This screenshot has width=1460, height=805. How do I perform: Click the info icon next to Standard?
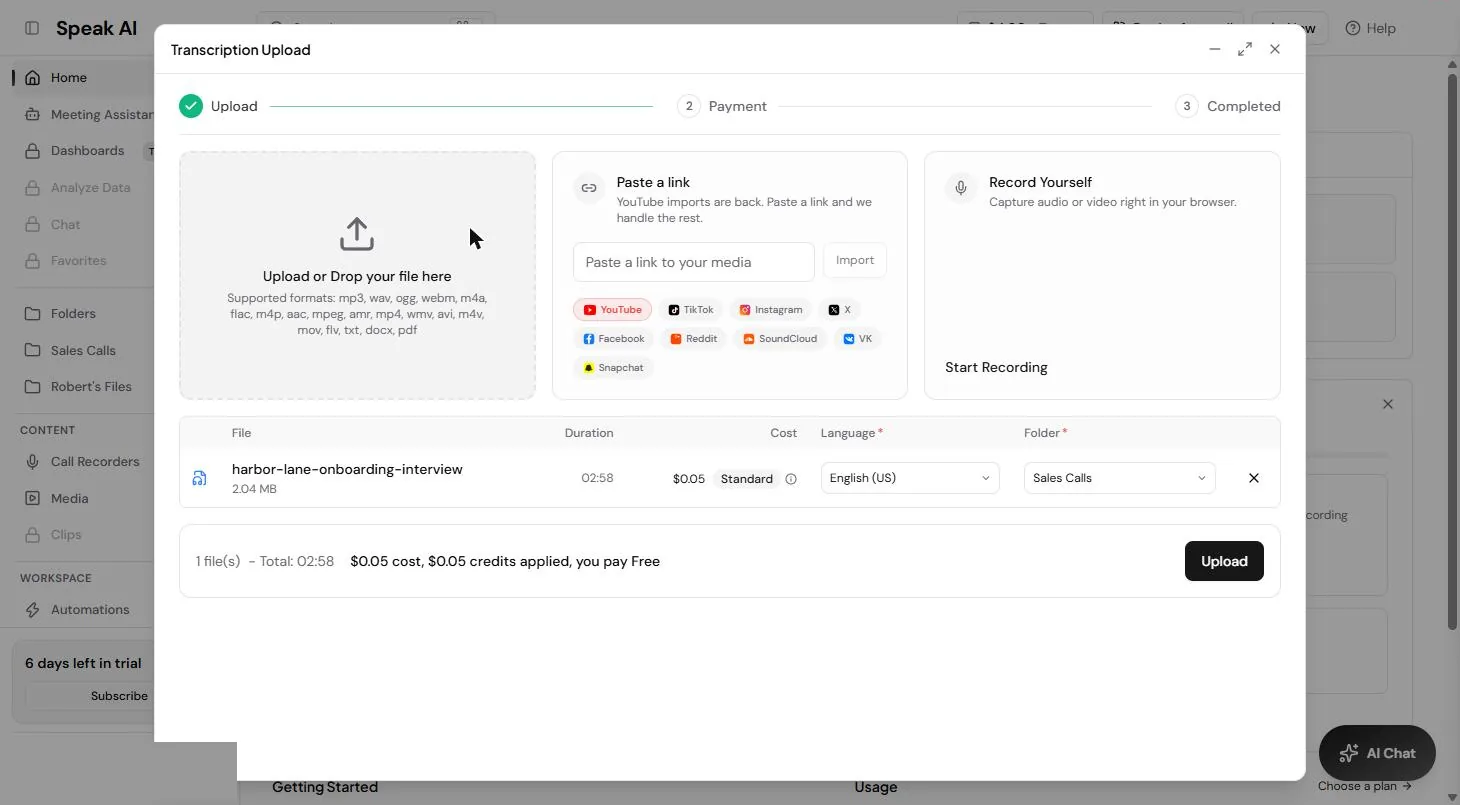(x=791, y=479)
